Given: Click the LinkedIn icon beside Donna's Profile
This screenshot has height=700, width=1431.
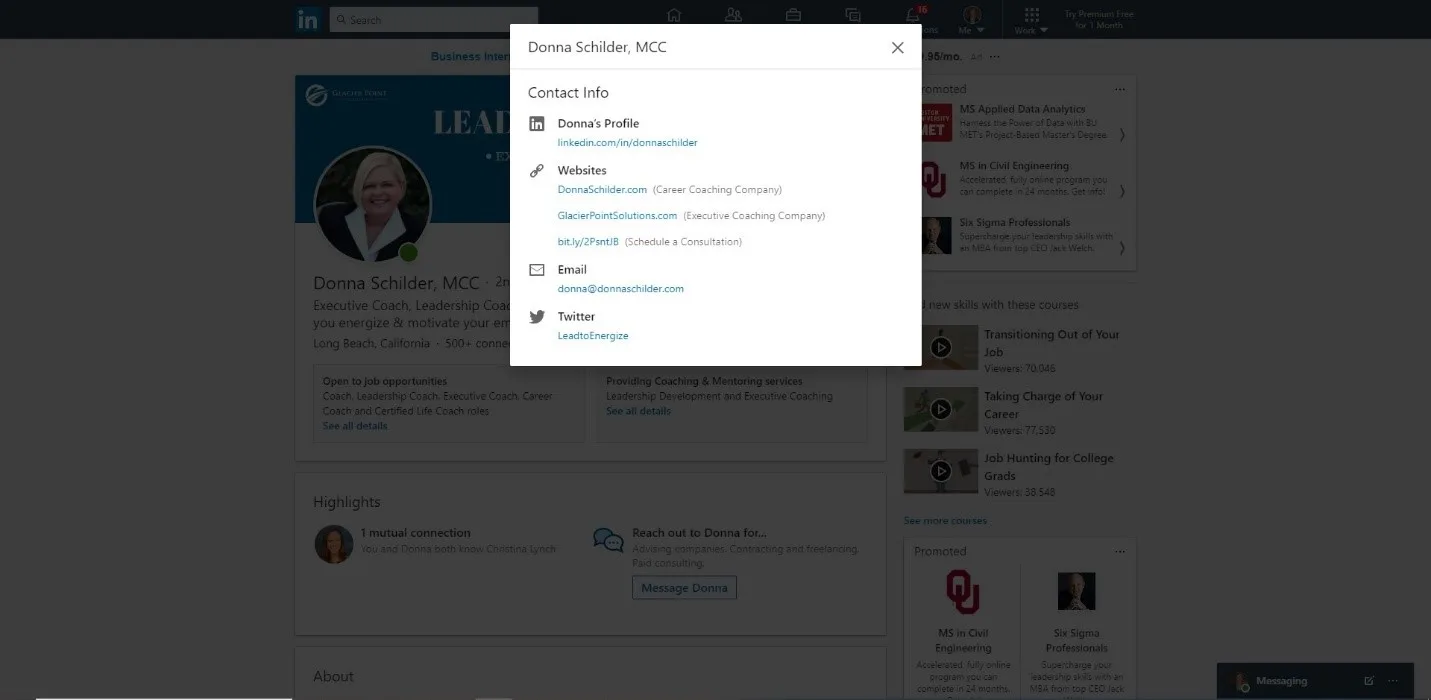Looking at the screenshot, I should click(537, 124).
